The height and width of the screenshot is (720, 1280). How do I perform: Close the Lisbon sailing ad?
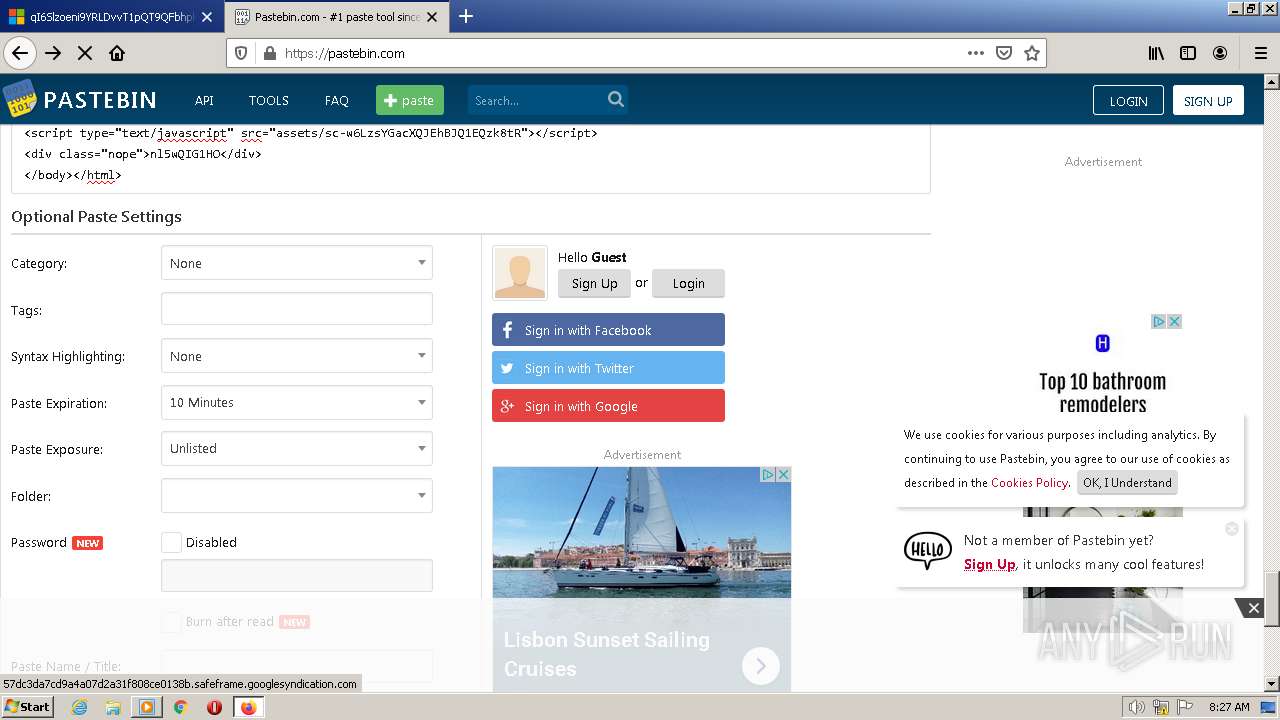tap(784, 474)
